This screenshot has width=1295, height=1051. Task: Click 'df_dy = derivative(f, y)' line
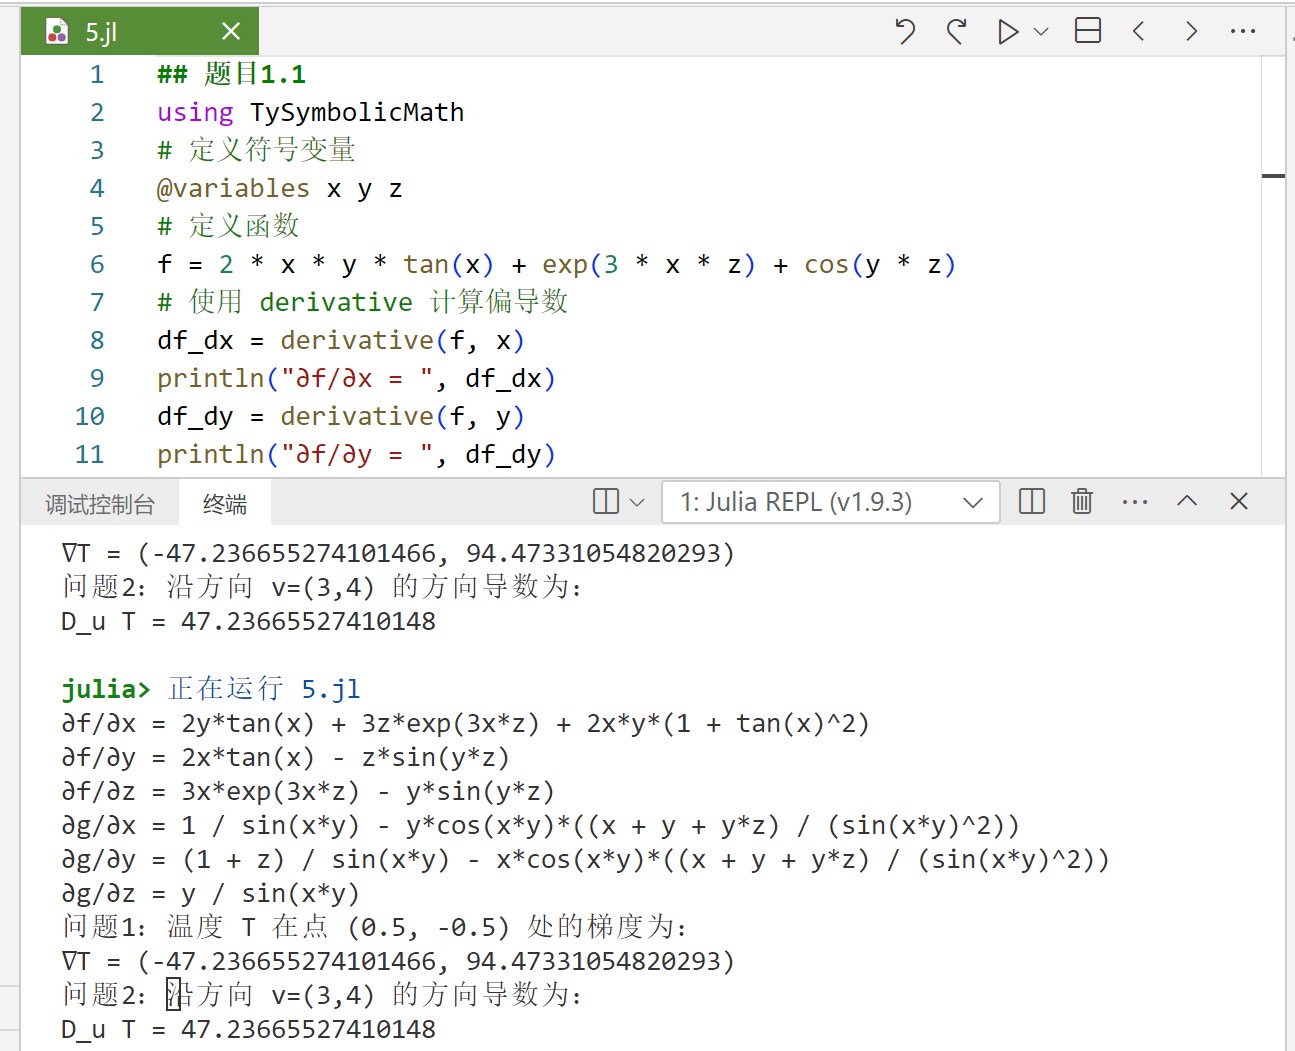(341, 416)
